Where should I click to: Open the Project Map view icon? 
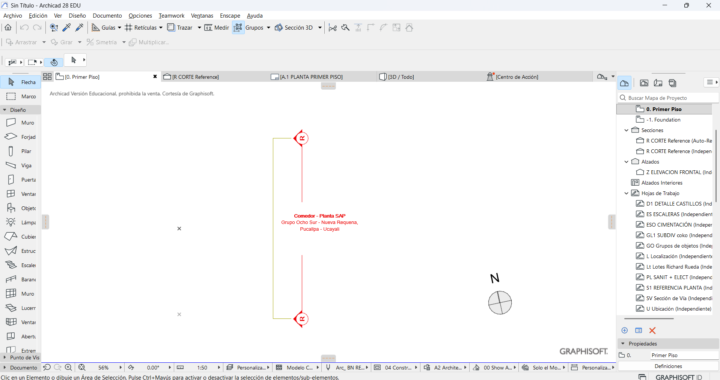tap(624, 83)
